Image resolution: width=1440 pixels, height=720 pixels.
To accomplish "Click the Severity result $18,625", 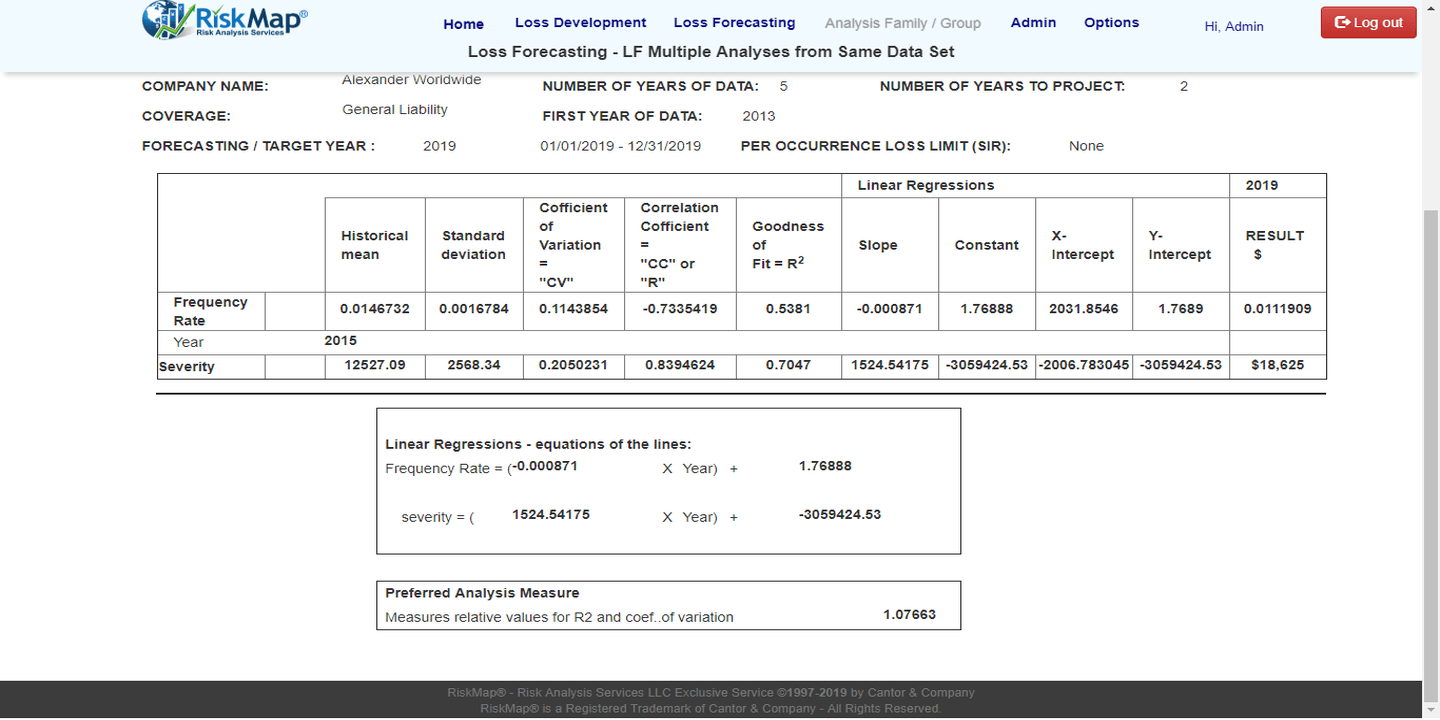I will tap(1278, 365).
